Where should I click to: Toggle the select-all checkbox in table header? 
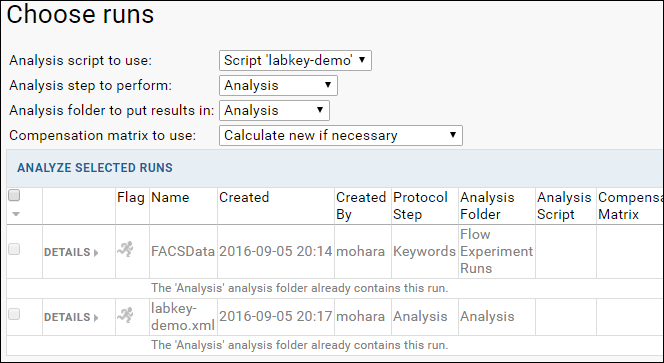click(x=14, y=195)
